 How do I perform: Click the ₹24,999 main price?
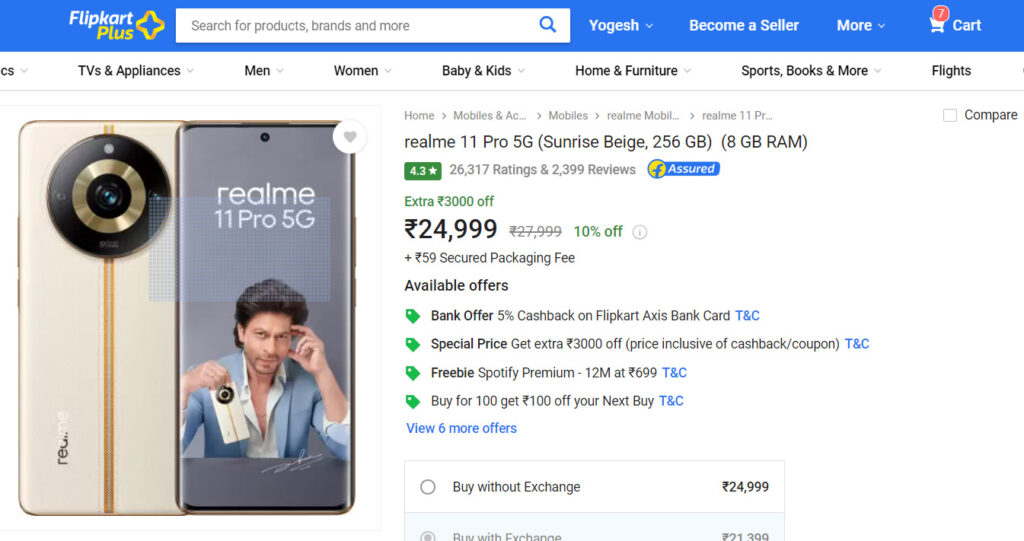point(451,229)
